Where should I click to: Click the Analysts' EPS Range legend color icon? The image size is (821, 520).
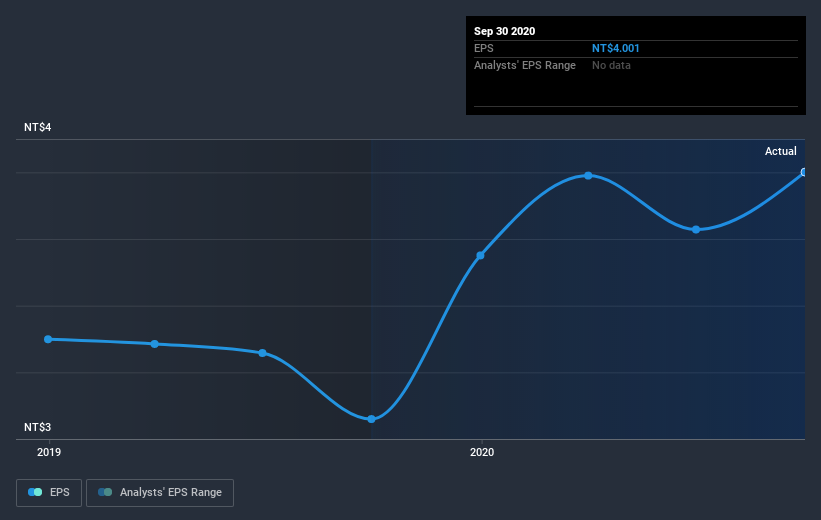coord(105,492)
